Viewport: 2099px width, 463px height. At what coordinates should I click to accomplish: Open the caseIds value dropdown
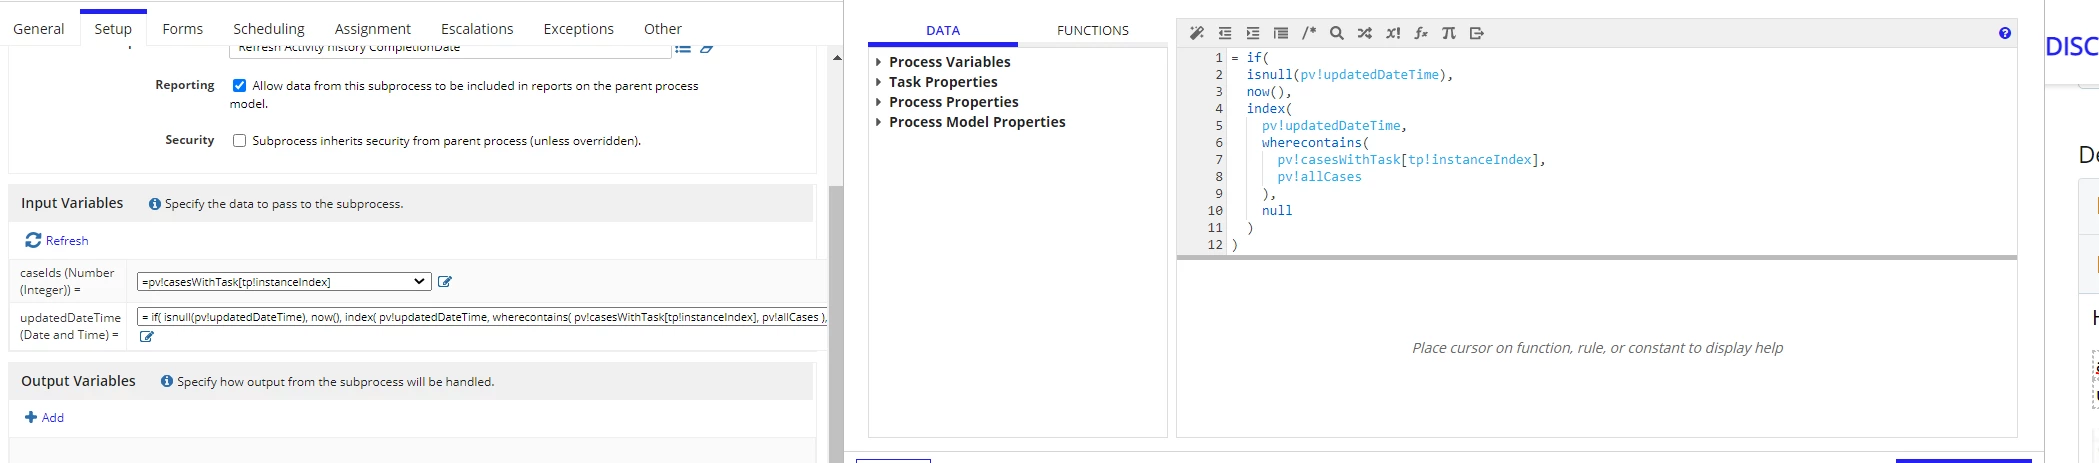[284, 282]
